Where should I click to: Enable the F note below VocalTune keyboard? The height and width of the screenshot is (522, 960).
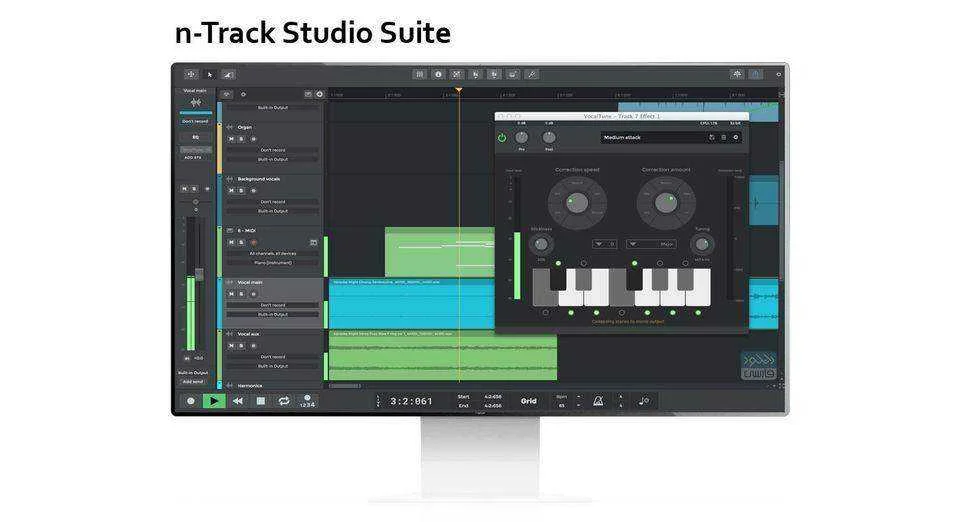pos(622,313)
